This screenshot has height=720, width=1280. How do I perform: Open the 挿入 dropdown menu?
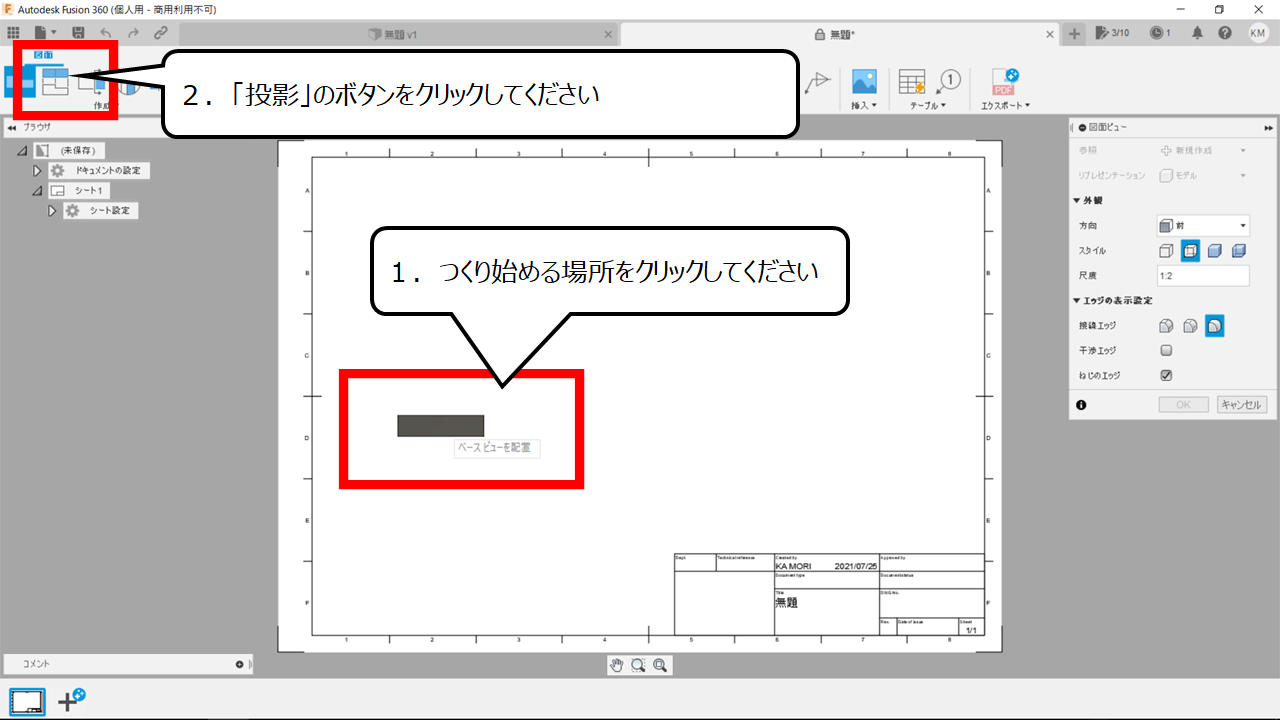[x=864, y=105]
